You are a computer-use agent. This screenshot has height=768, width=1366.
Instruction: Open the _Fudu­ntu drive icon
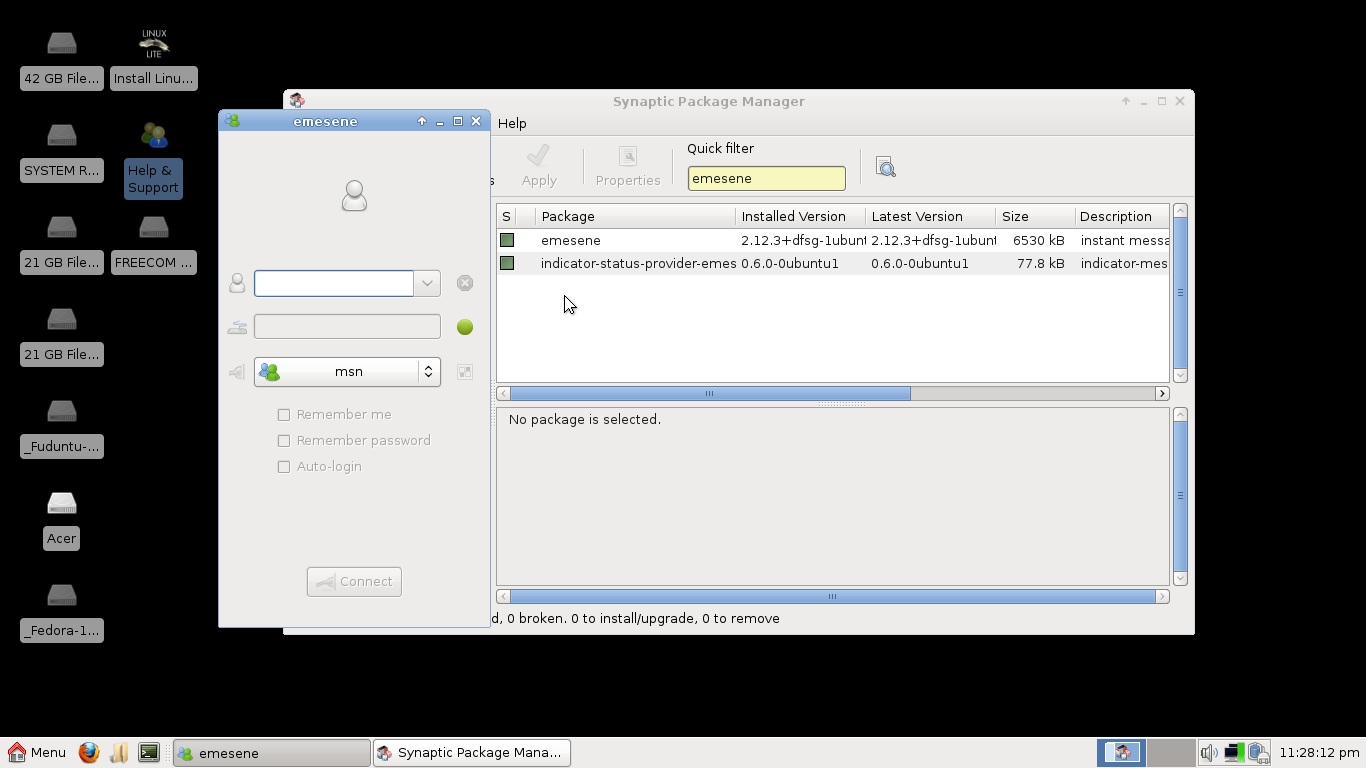pyautogui.click(x=61, y=428)
